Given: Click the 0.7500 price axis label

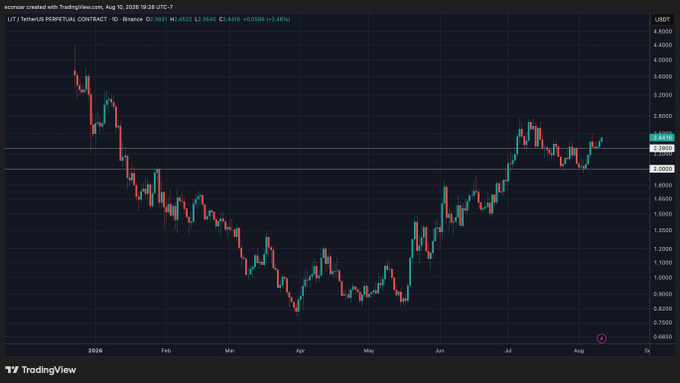Looking at the screenshot, I should (662, 323).
